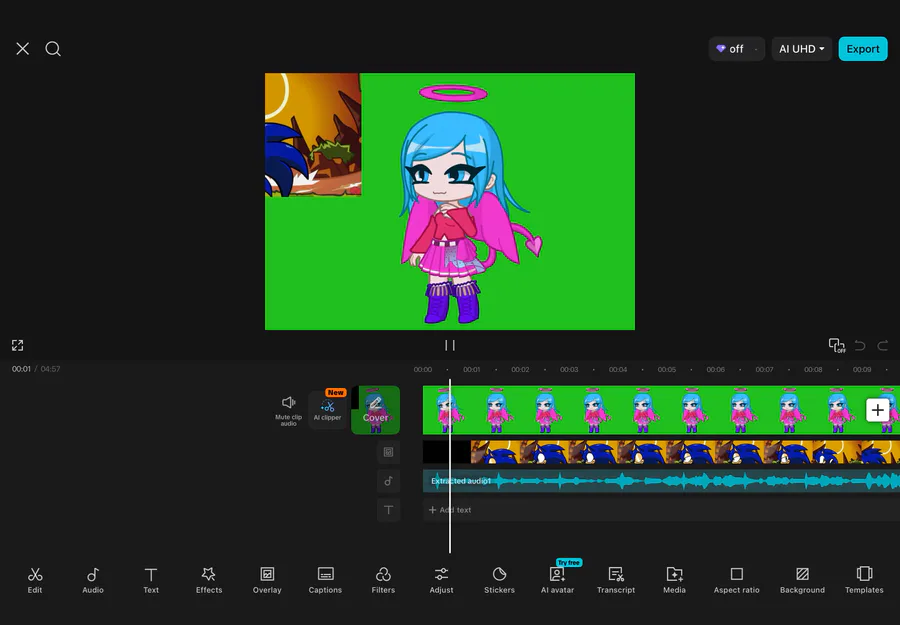Redo the last action

[x=883, y=345]
